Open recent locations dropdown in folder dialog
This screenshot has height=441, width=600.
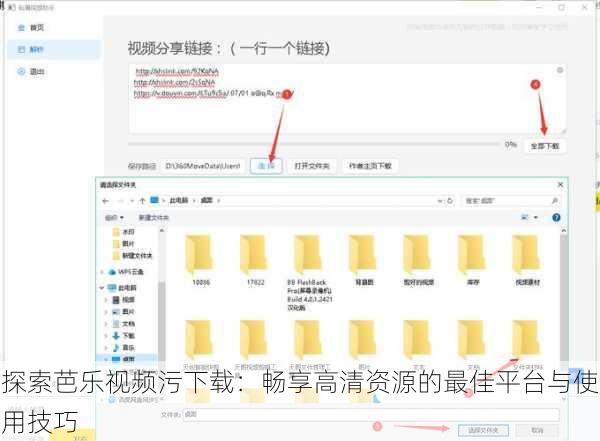132,201
